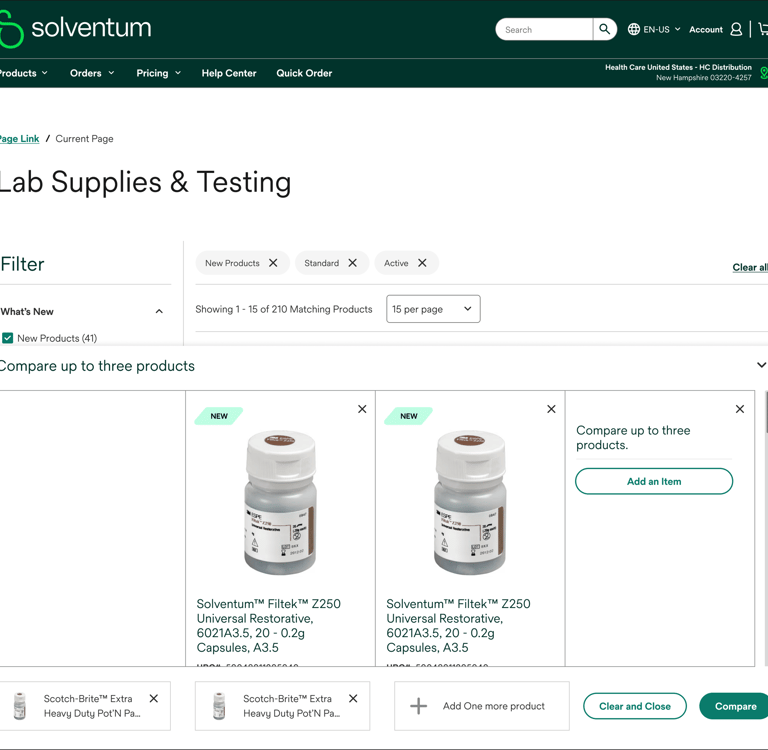Open the 15 per page dropdown

coord(433,309)
